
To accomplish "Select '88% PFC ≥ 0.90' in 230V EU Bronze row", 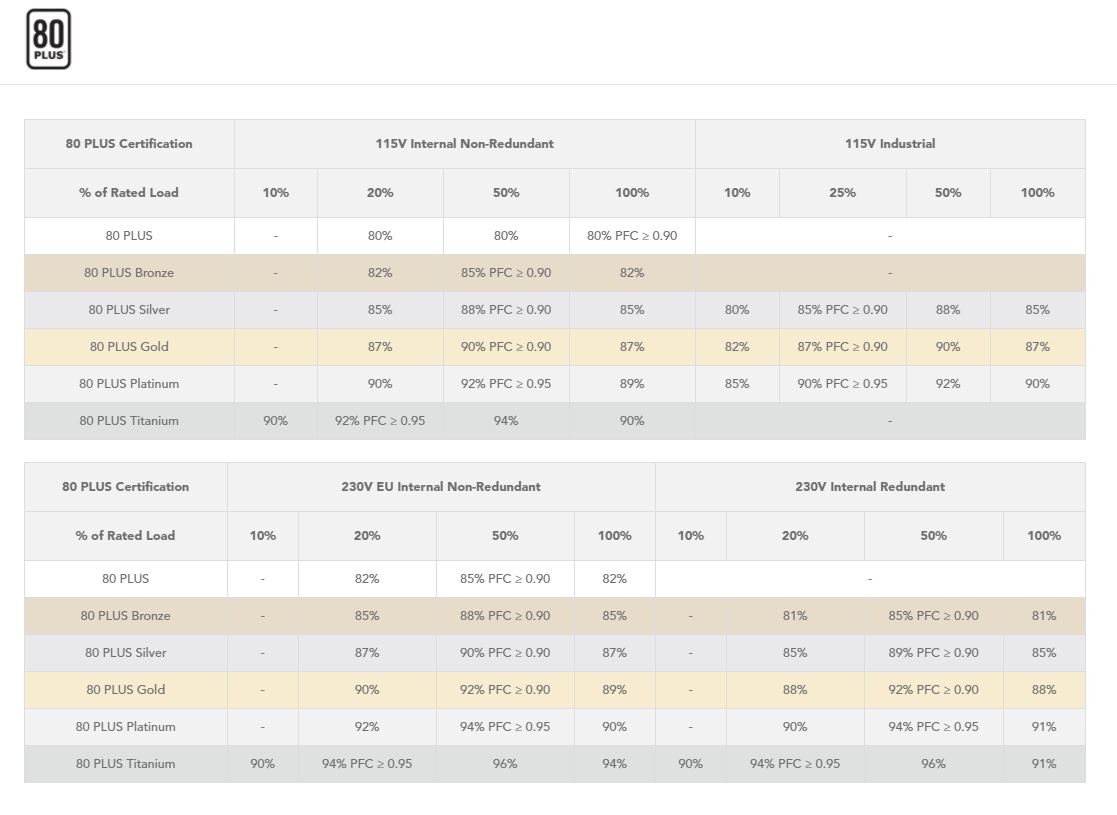I will tap(505, 616).
